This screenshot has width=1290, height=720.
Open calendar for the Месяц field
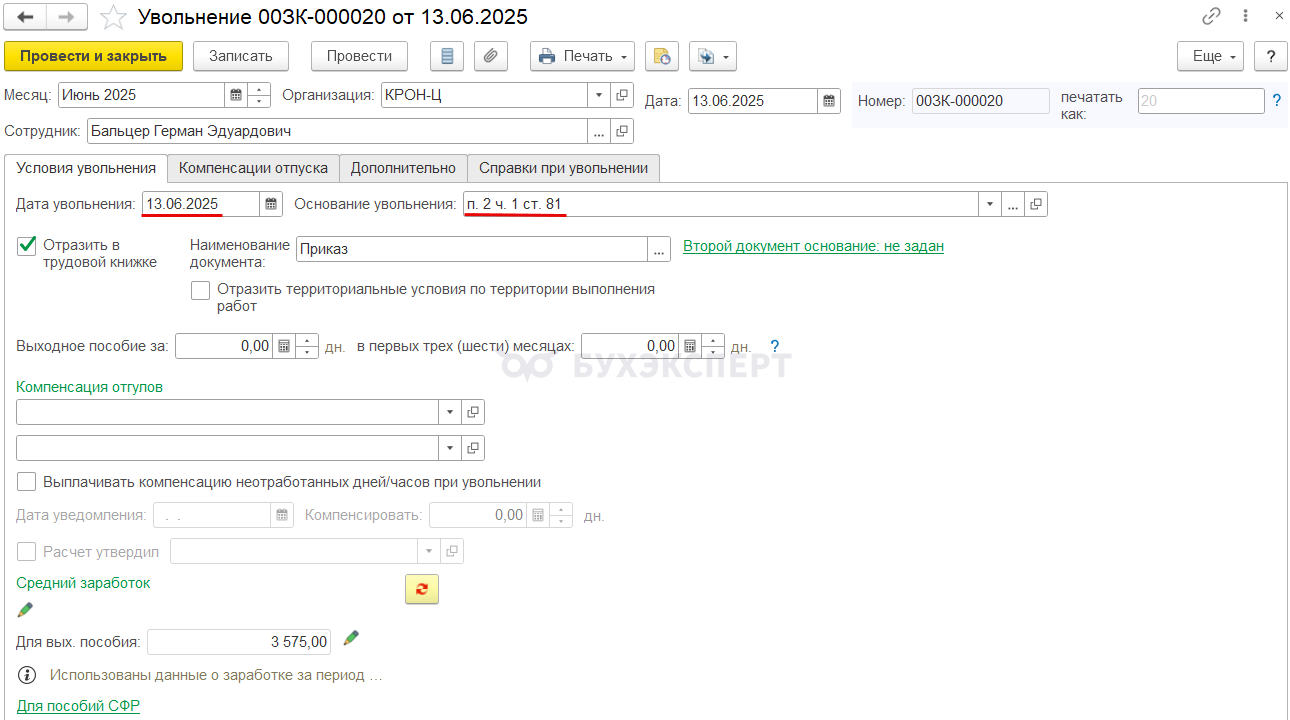coord(236,96)
